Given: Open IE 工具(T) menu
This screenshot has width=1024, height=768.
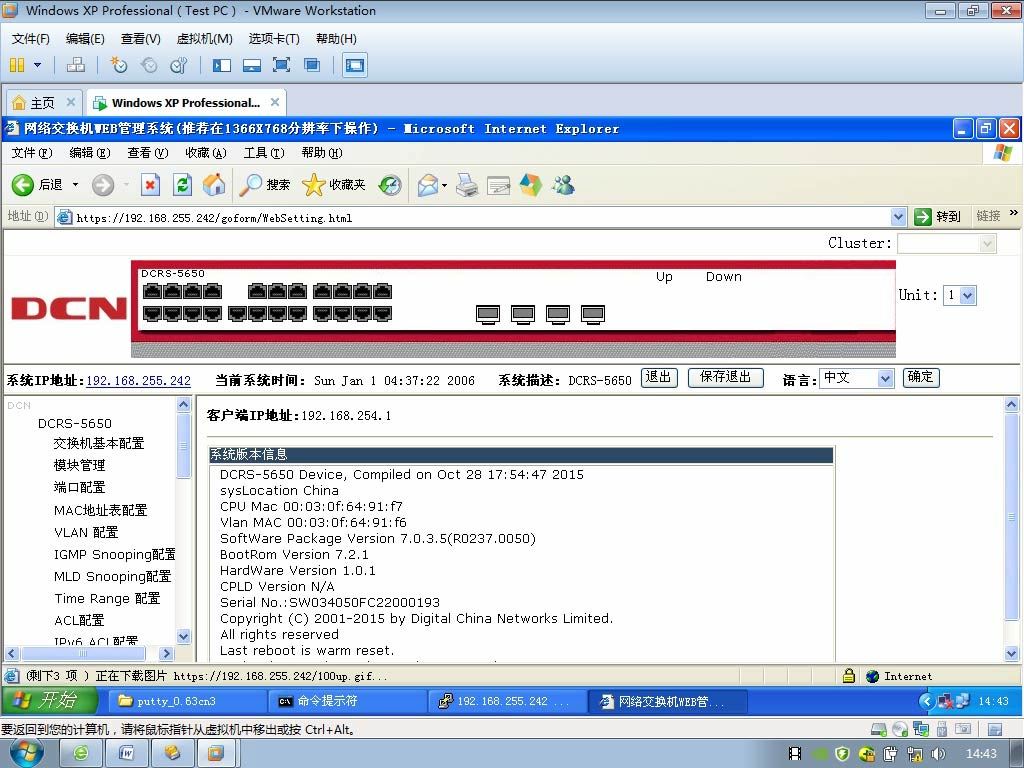Looking at the screenshot, I should pos(264,153).
